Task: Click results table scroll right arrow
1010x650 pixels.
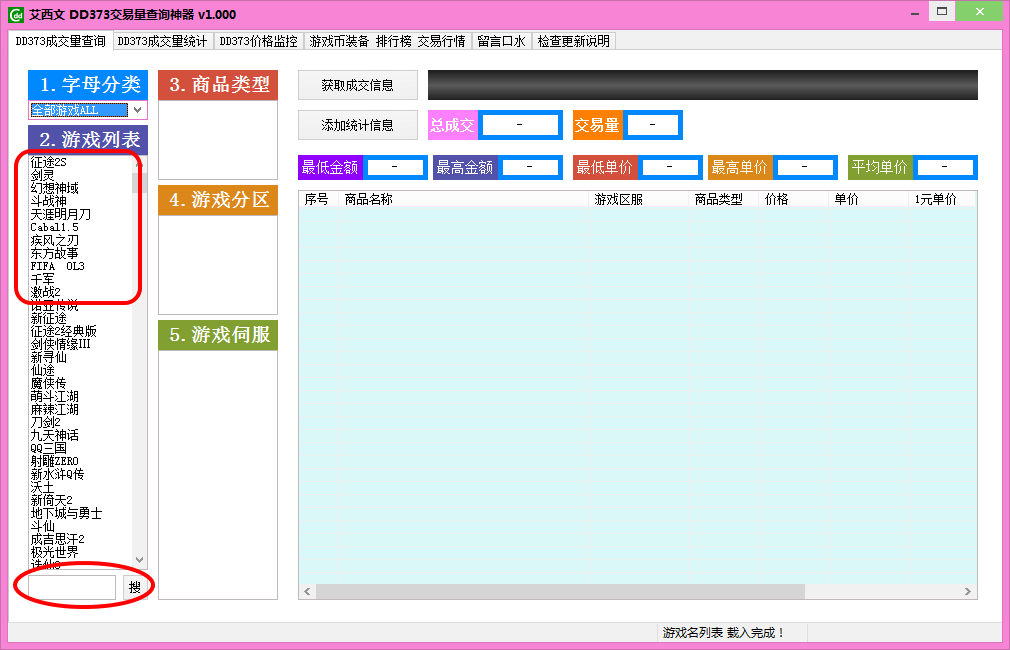Action: click(967, 591)
